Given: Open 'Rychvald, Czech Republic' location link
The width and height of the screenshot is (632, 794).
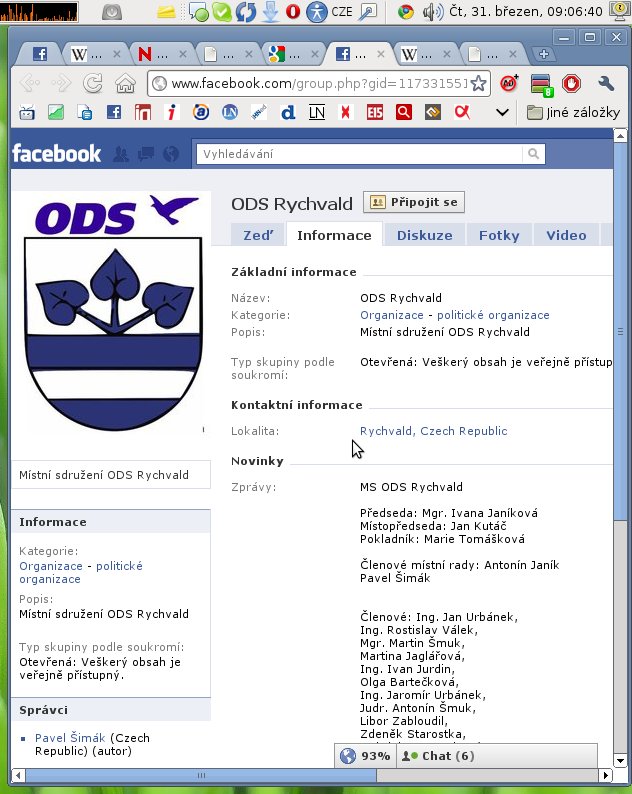Looking at the screenshot, I should [433, 431].
